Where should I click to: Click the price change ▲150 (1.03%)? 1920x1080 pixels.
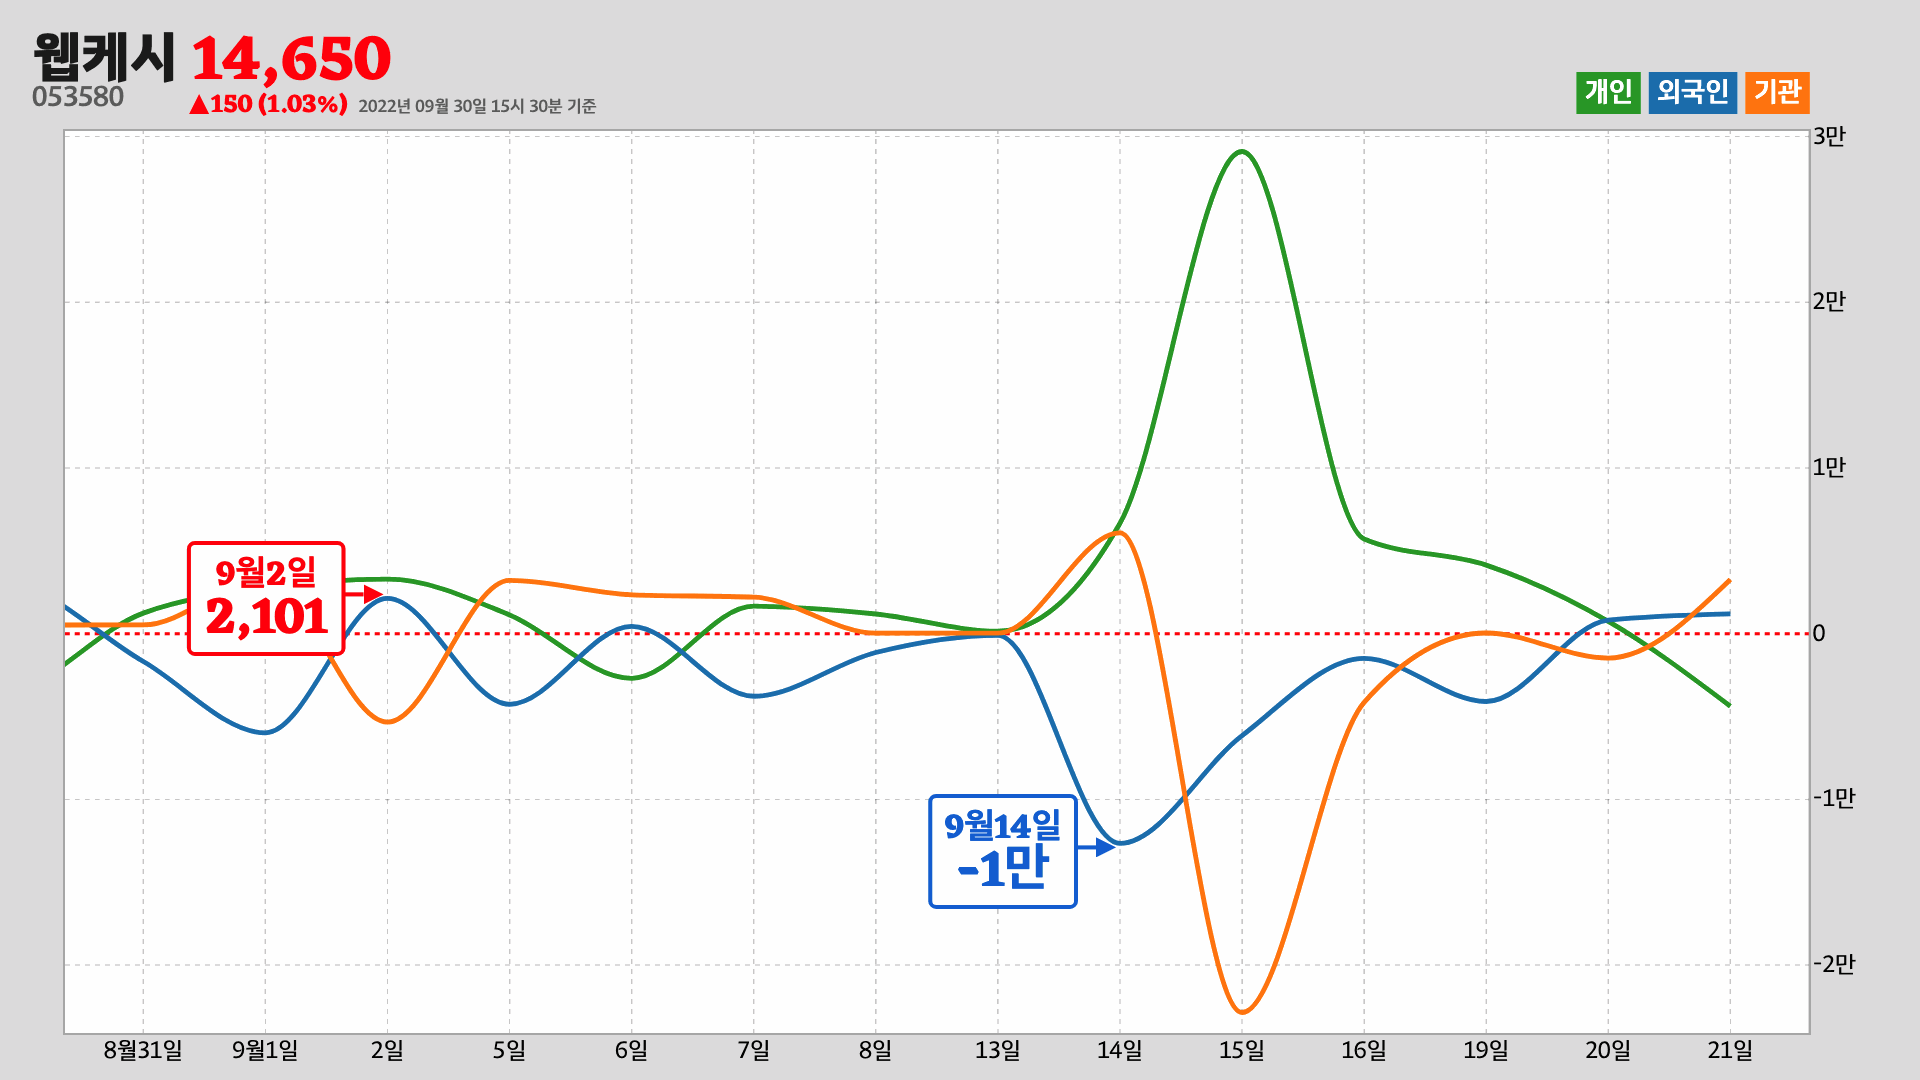pyautogui.click(x=268, y=104)
